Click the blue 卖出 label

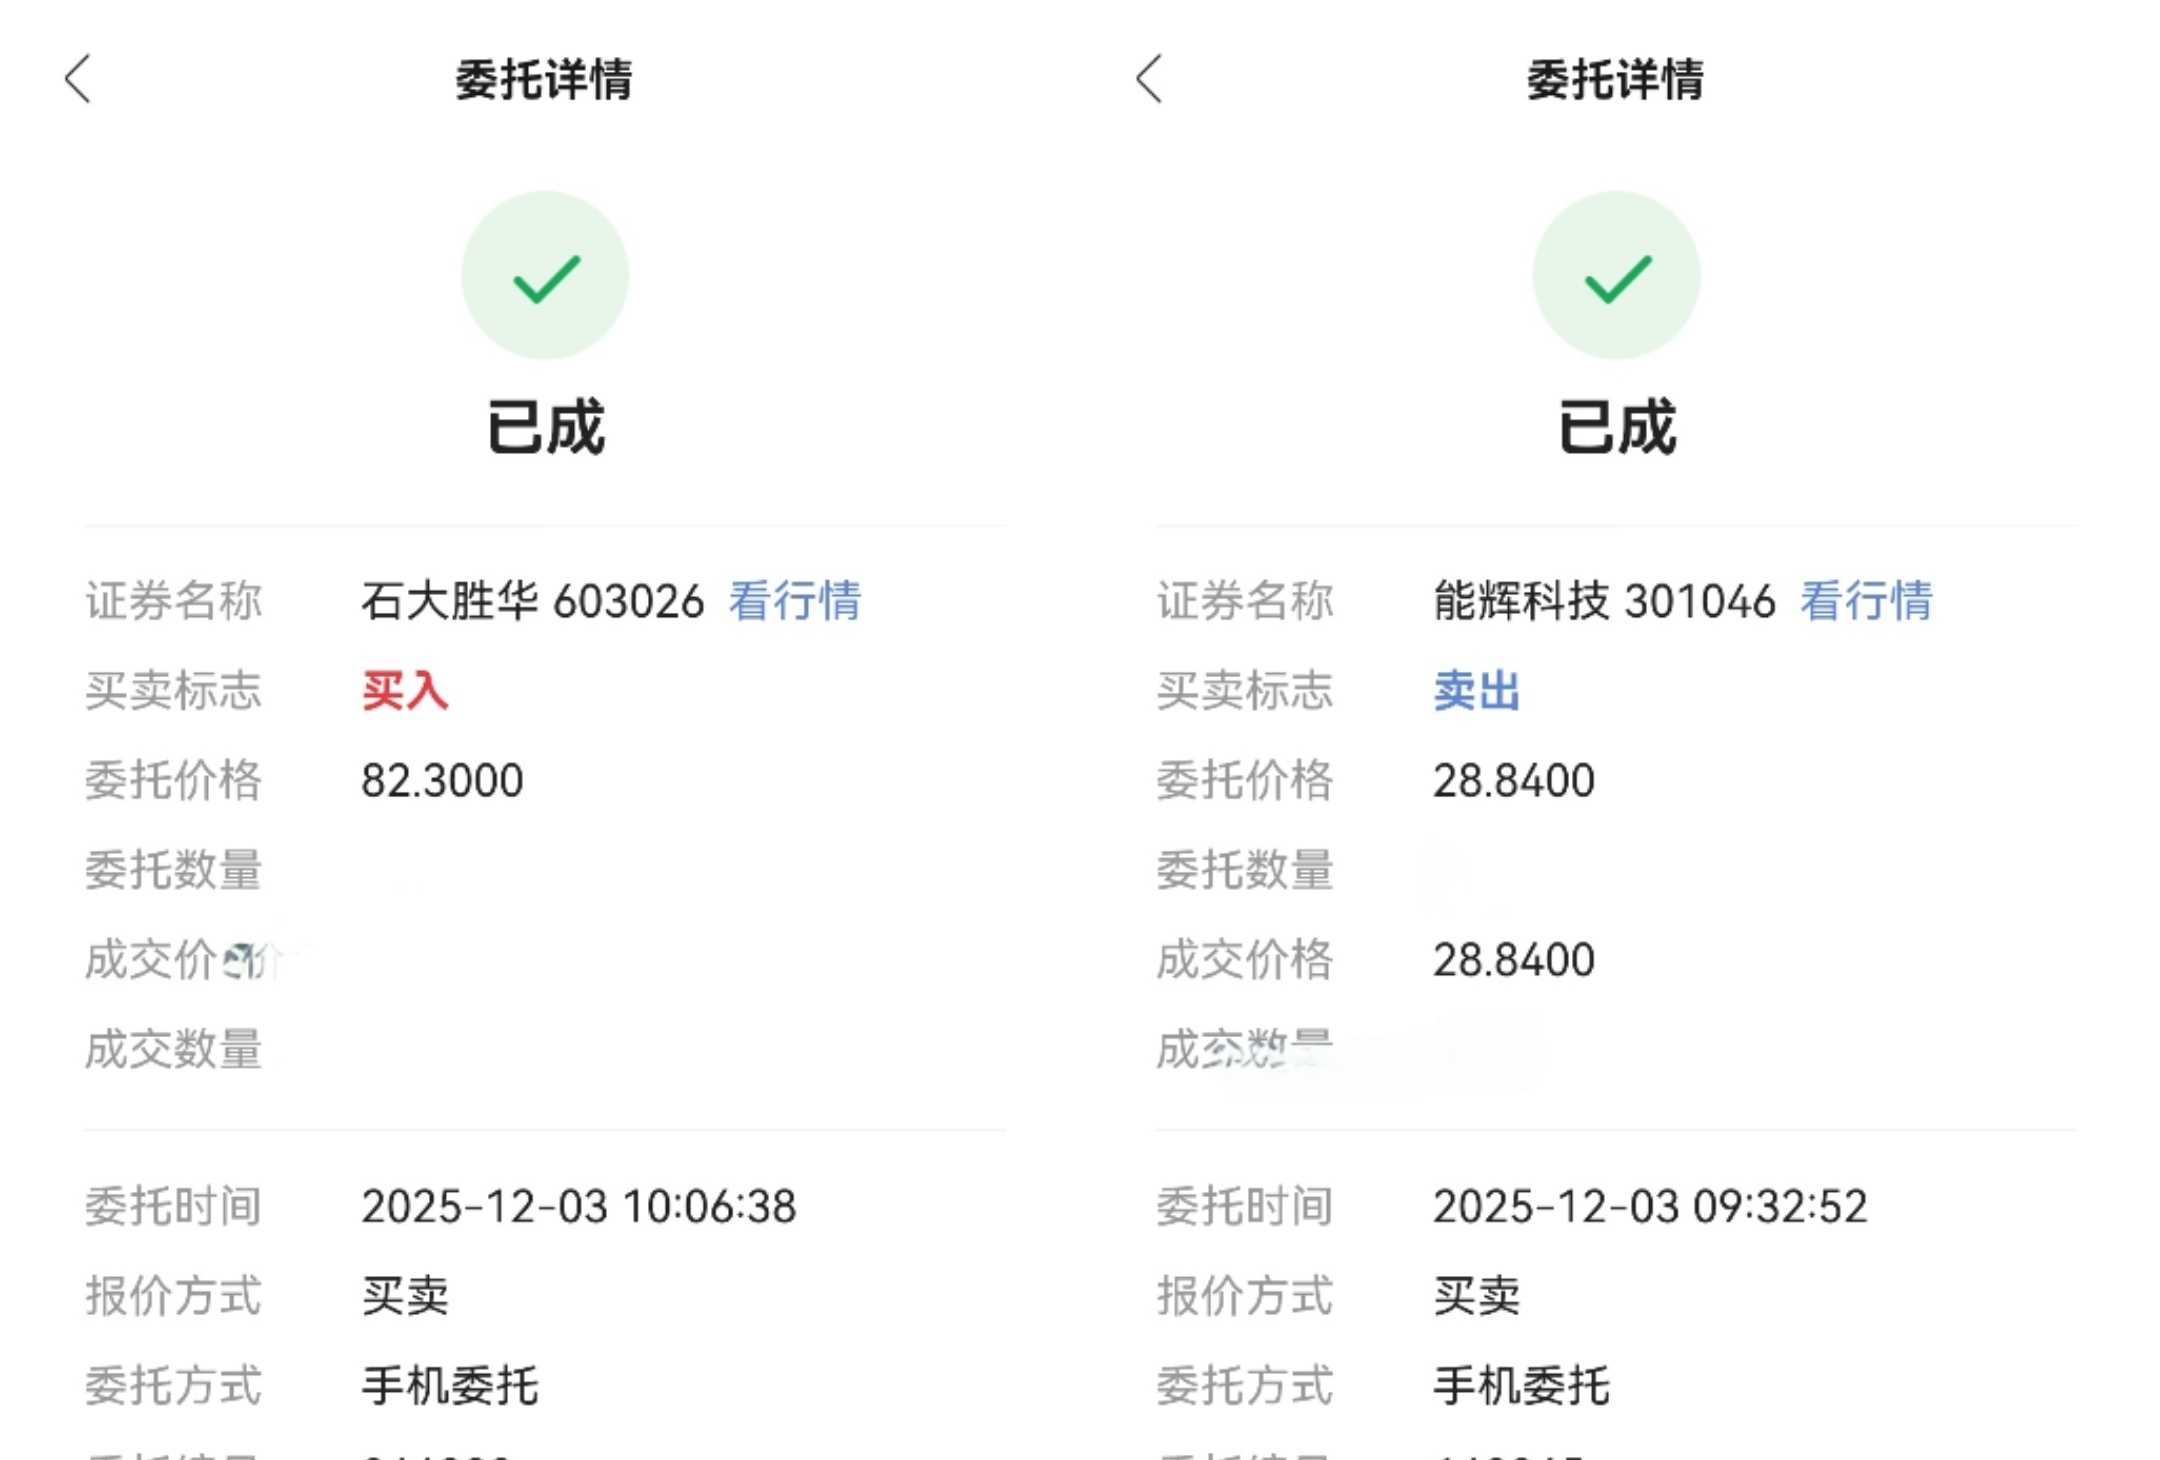(1476, 691)
